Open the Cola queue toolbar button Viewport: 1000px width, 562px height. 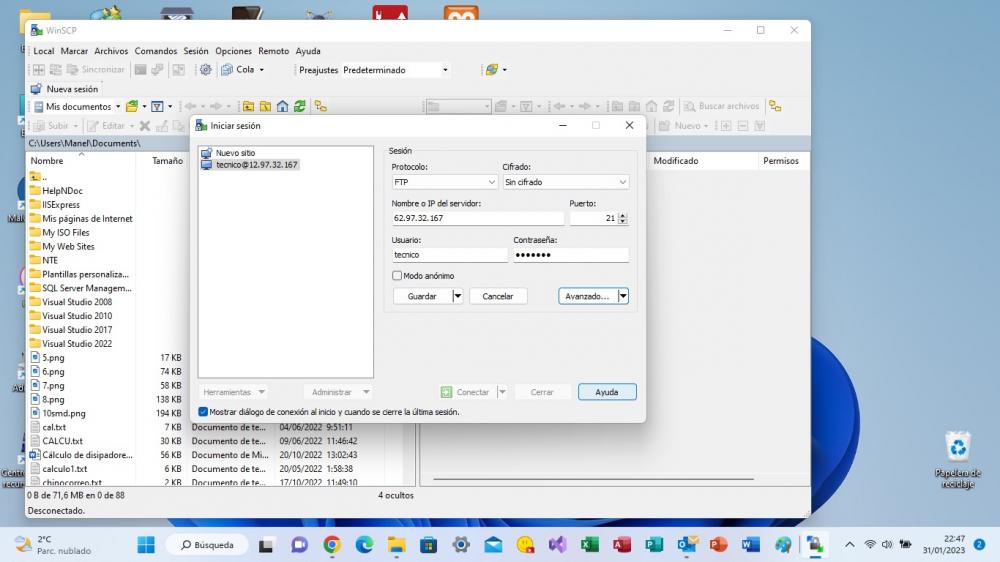click(x=239, y=70)
